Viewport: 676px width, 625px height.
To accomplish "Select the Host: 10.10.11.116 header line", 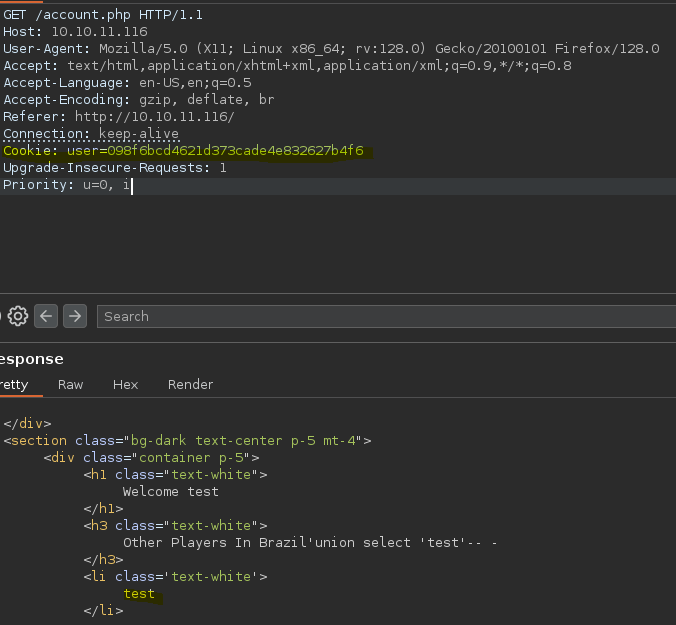I will 75,31.
